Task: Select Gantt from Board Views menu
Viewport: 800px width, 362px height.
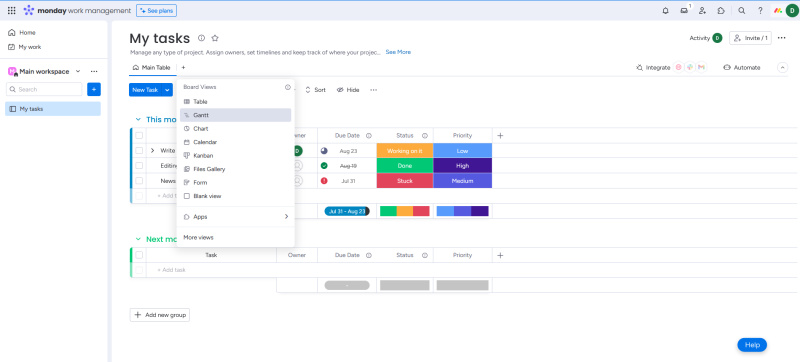Action: pyautogui.click(x=236, y=115)
